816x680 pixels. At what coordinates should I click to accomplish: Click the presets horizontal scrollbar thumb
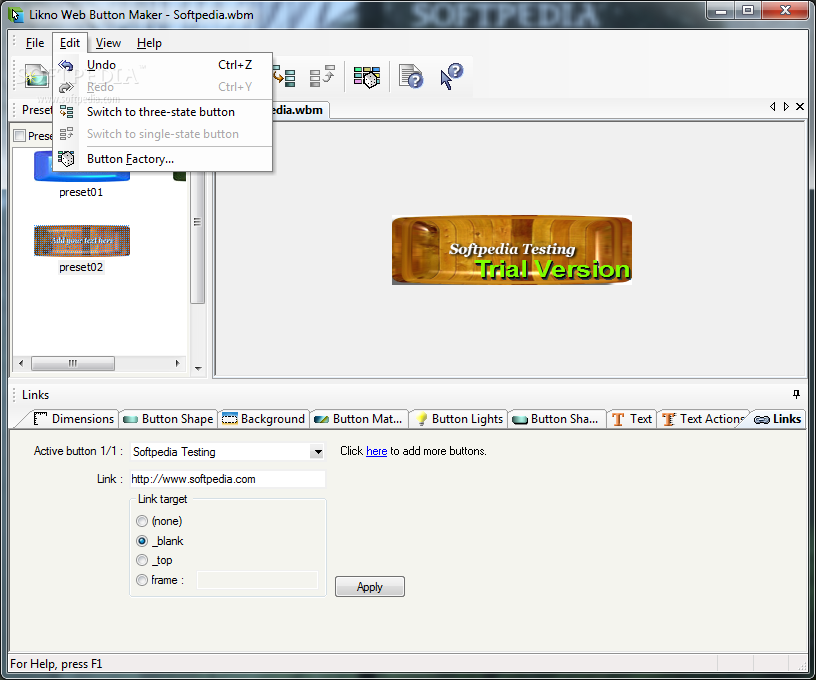[x=73, y=363]
